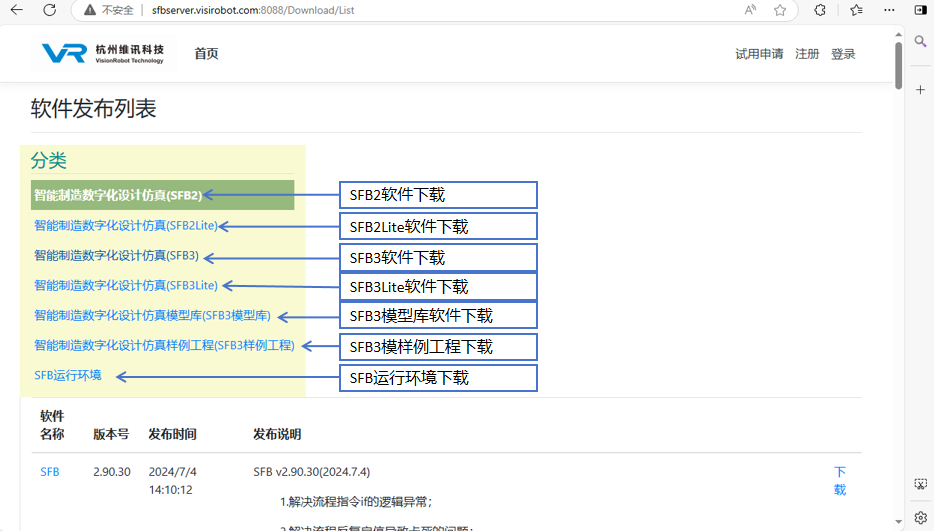Image resolution: width=934 pixels, height=531 pixels.
Task: Toggle the browser sidebar panel icon
Action: pos(920,10)
